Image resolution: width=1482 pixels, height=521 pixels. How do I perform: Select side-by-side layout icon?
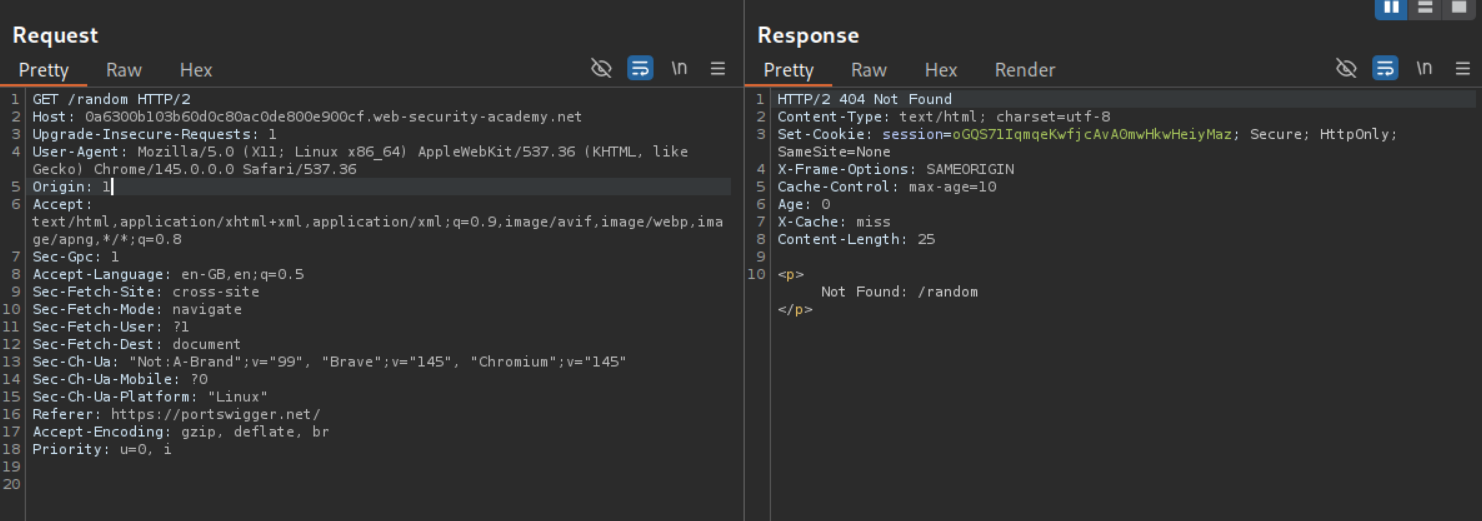(x=1391, y=8)
